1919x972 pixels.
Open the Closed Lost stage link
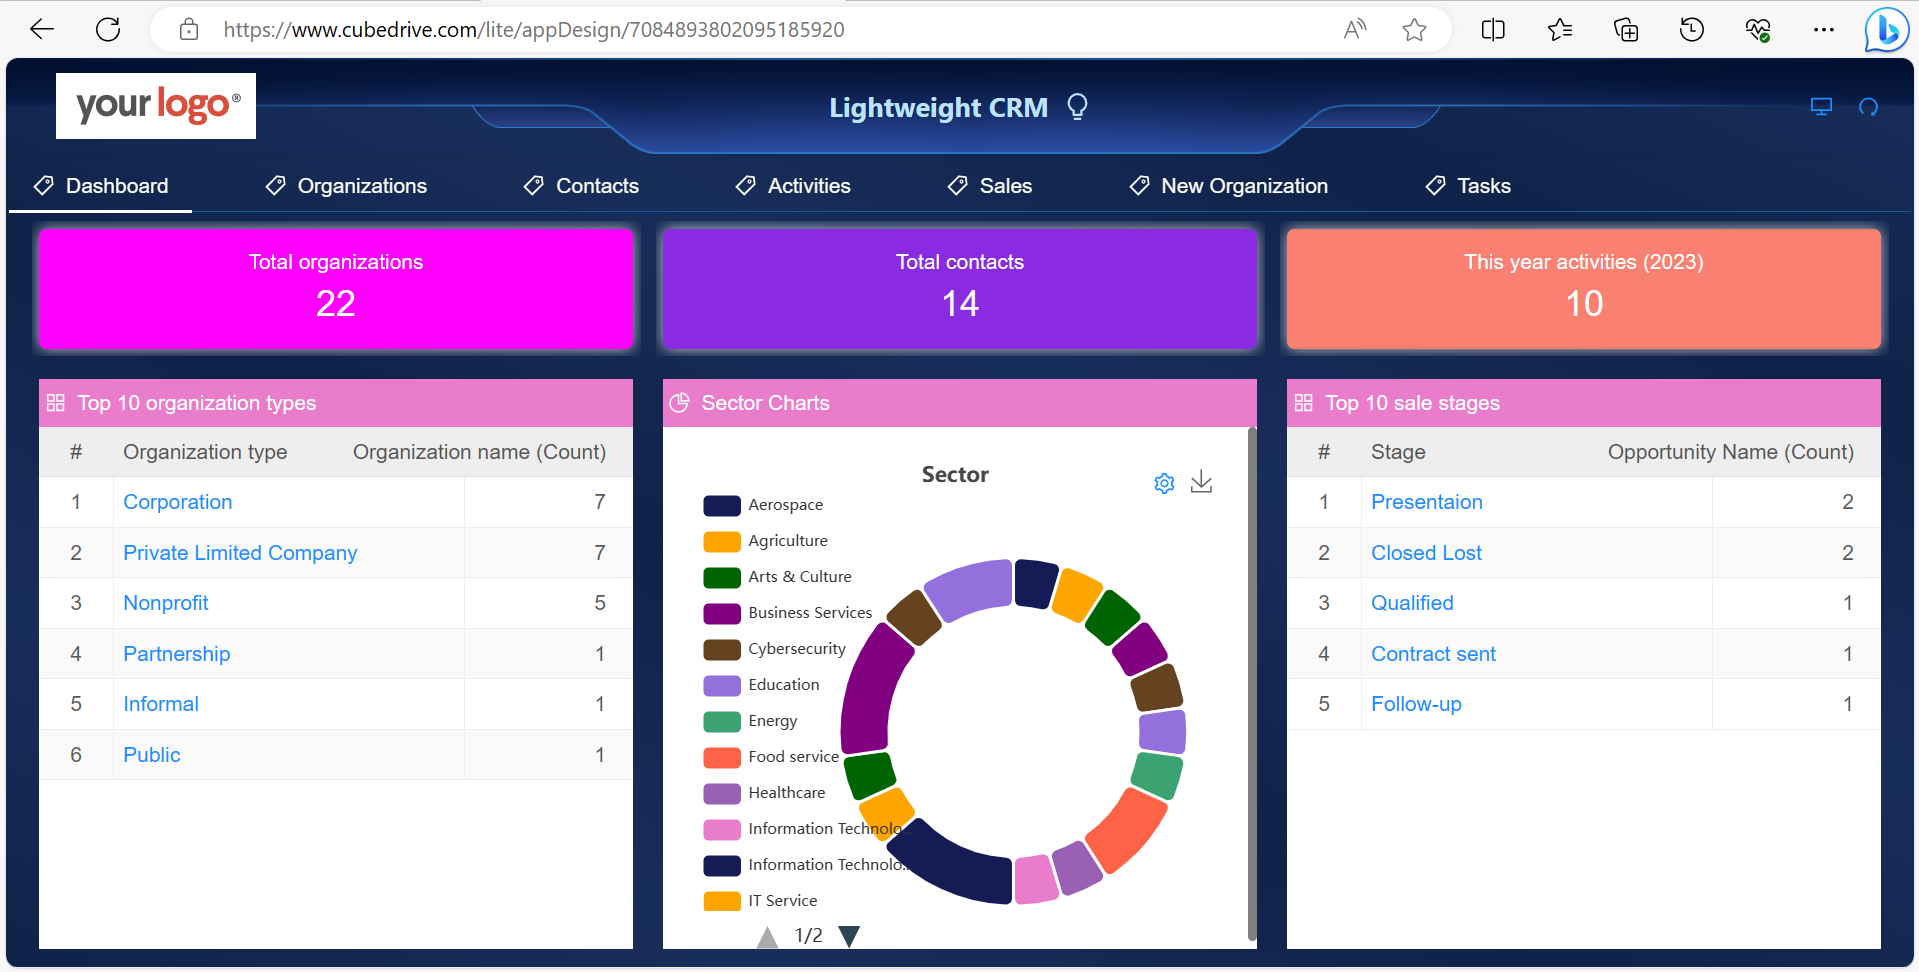[x=1426, y=553]
